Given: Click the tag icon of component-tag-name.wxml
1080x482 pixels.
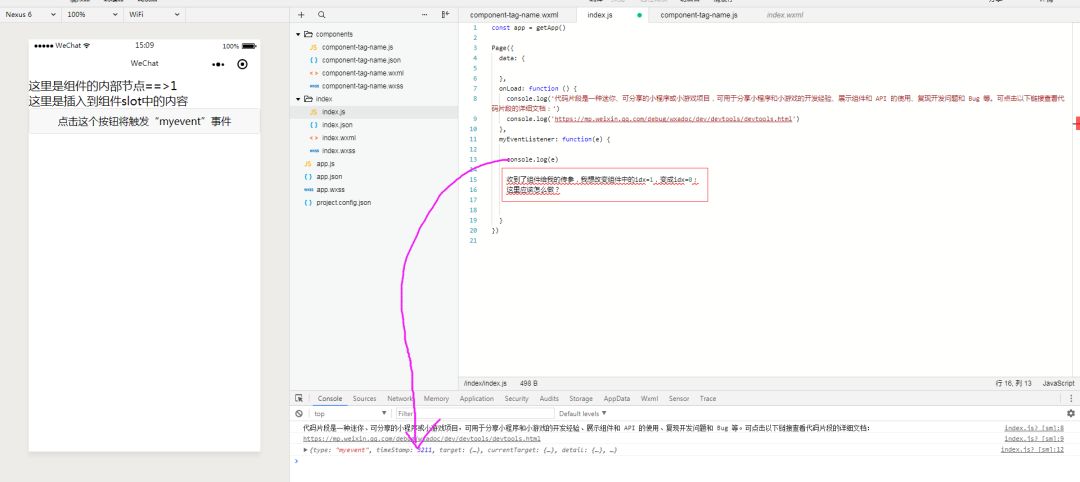Looking at the screenshot, I should [x=313, y=73].
